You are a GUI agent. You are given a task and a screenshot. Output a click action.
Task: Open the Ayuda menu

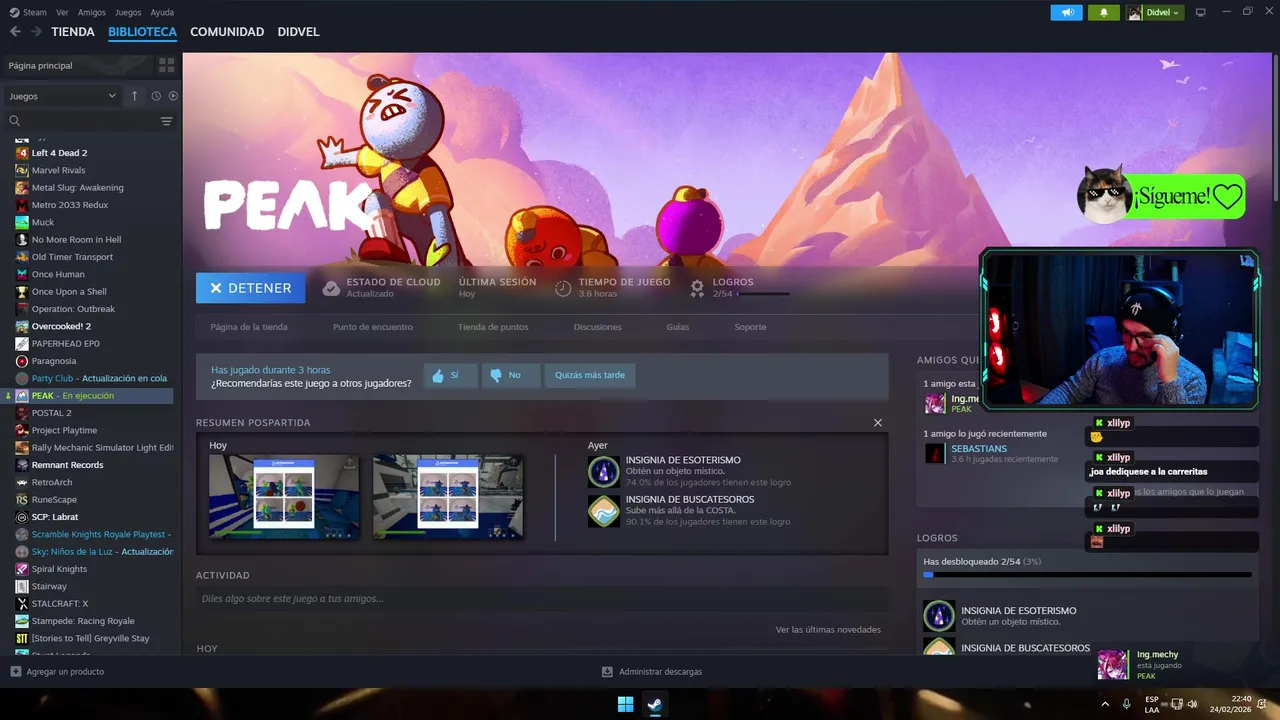(x=162, y=12)
